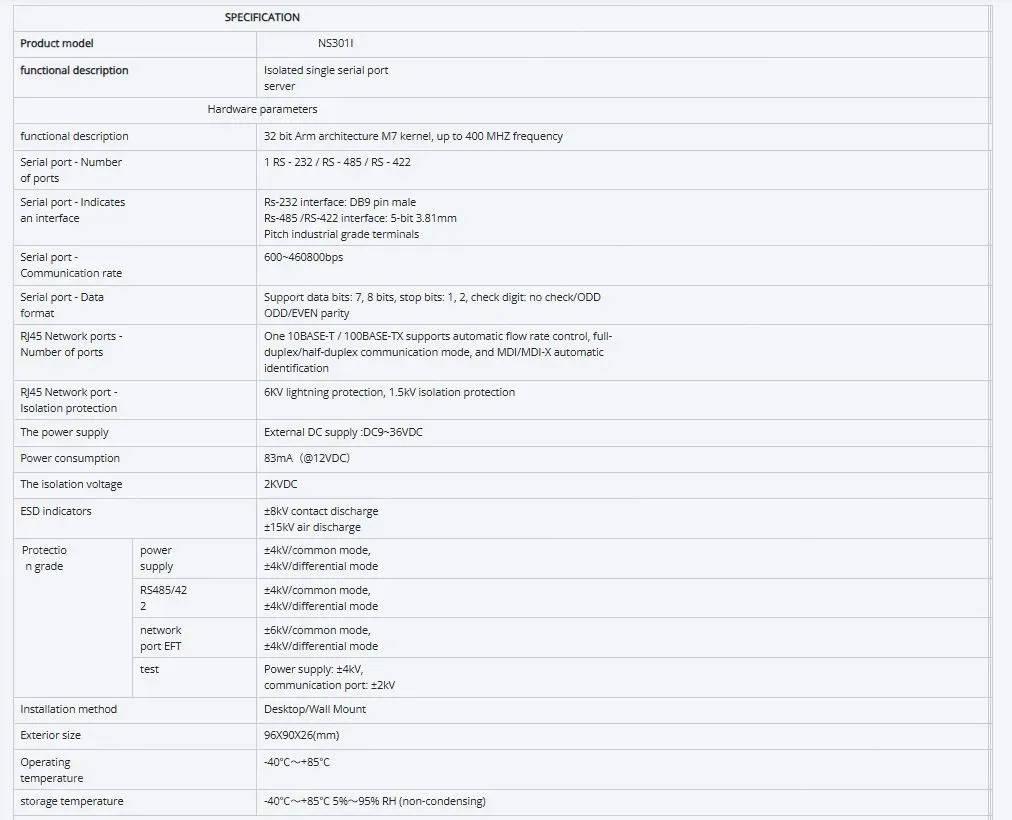
Task: Click the Serial port - Number of ports label
Action: click(x=71, y=170)
